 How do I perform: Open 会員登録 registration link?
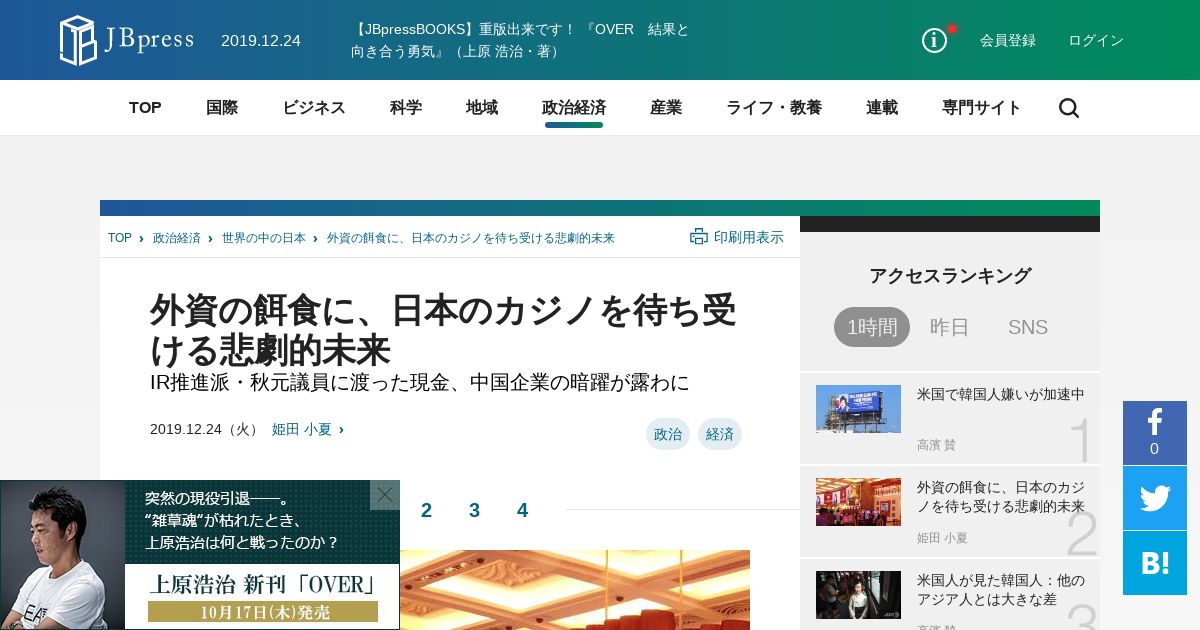coord(1008,40)
